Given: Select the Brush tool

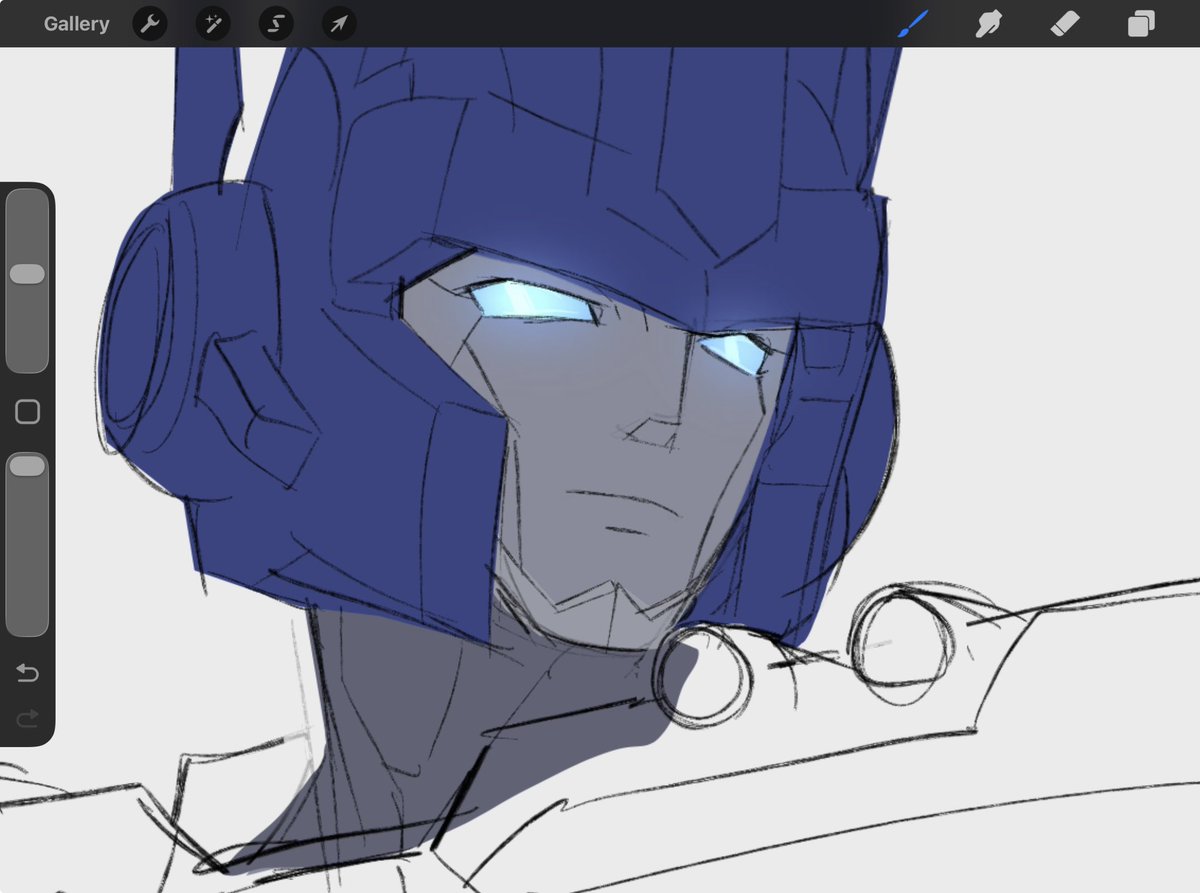Looking at the screenshot, I should pyautogui.click(x=913, y=24).
